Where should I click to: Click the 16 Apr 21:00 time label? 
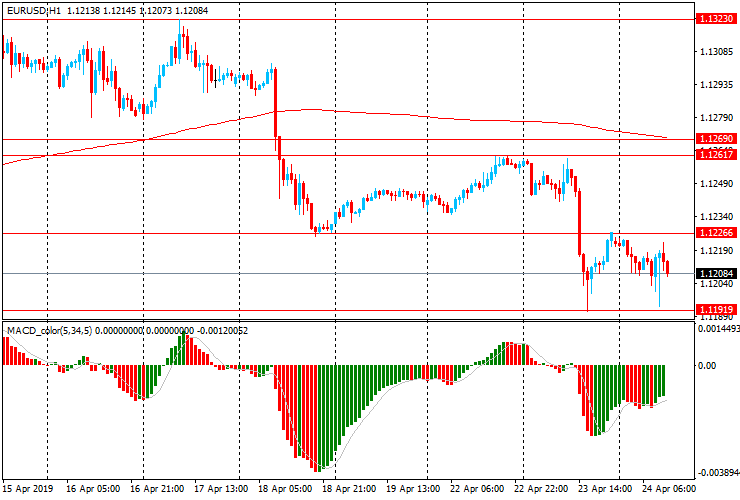tap(157, 489)
